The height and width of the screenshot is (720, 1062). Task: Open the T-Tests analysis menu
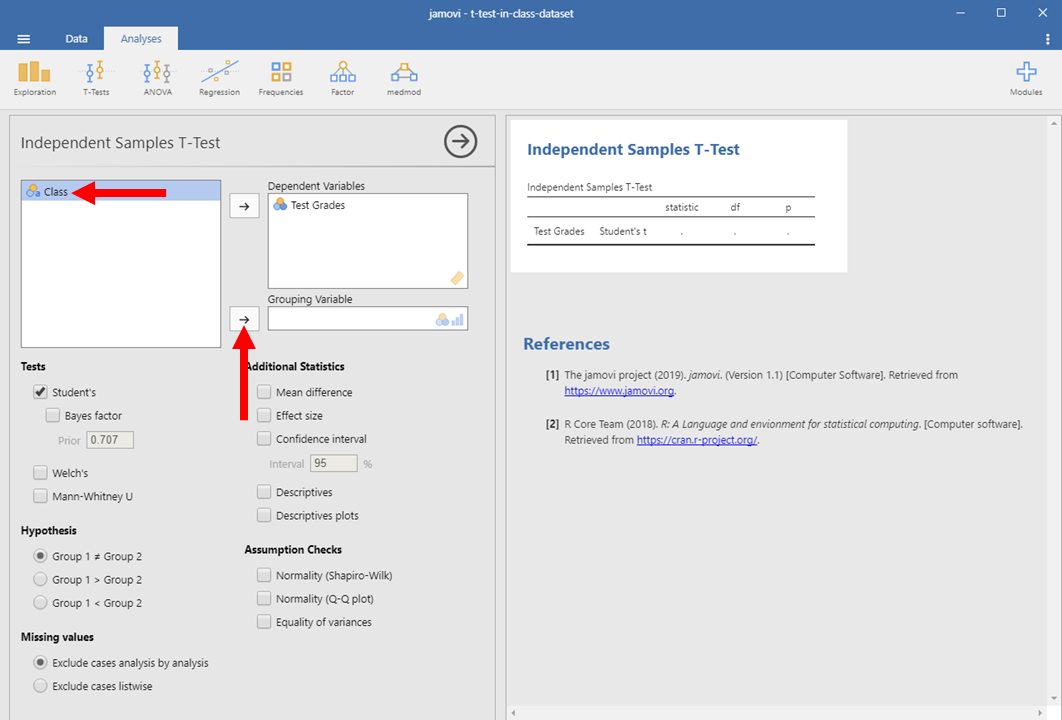96,78
